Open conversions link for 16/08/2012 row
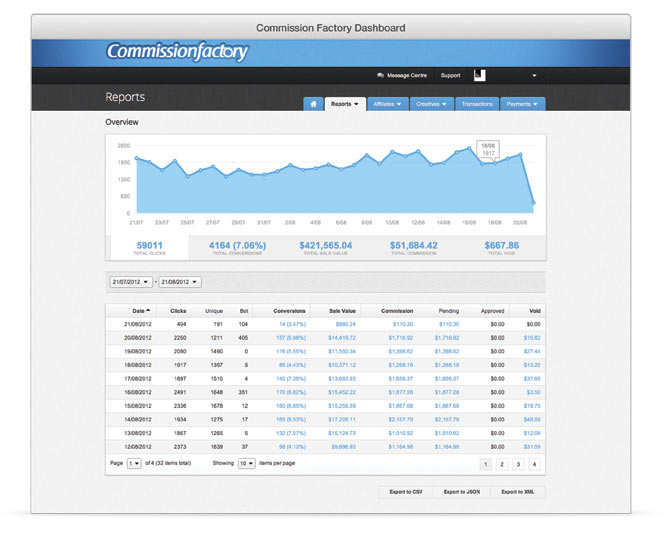Image resolution: width=666 pixels, height=536 pixels. (291, 392)
